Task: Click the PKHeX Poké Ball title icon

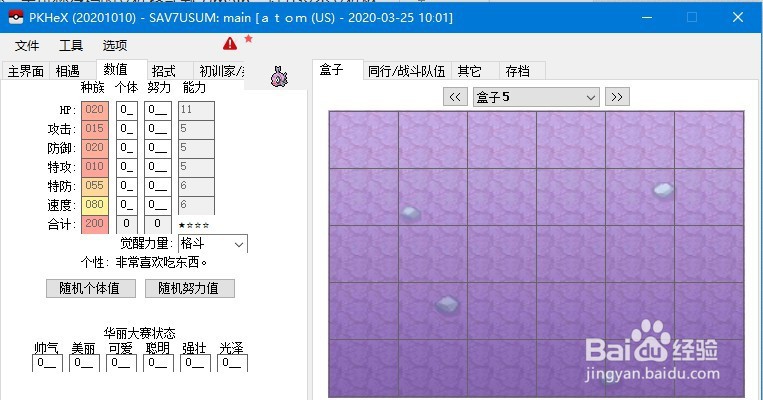Action: (x=16, y=17)
